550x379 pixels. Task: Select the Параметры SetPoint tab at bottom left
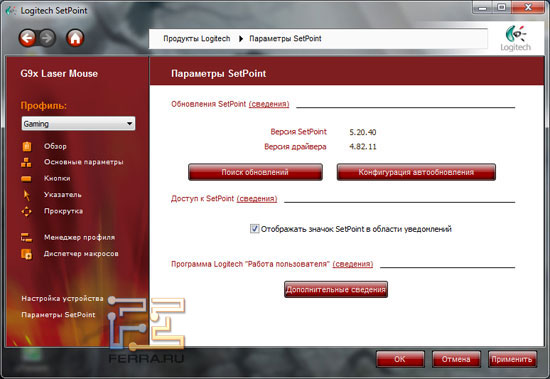pyautogui.click(x=58, y=315)
